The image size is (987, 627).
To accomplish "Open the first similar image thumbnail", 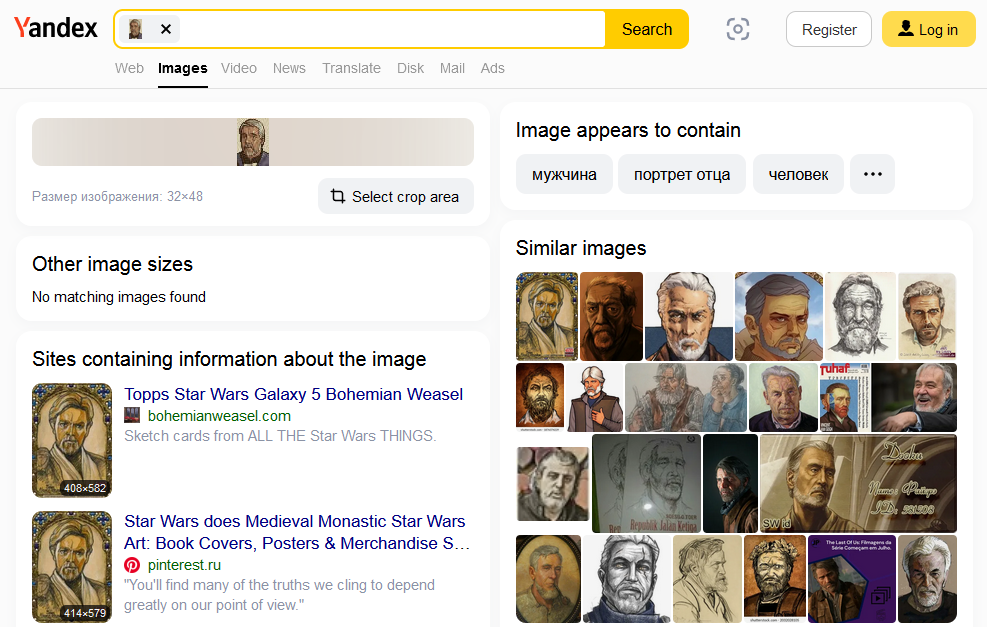I will click(546, 316).
